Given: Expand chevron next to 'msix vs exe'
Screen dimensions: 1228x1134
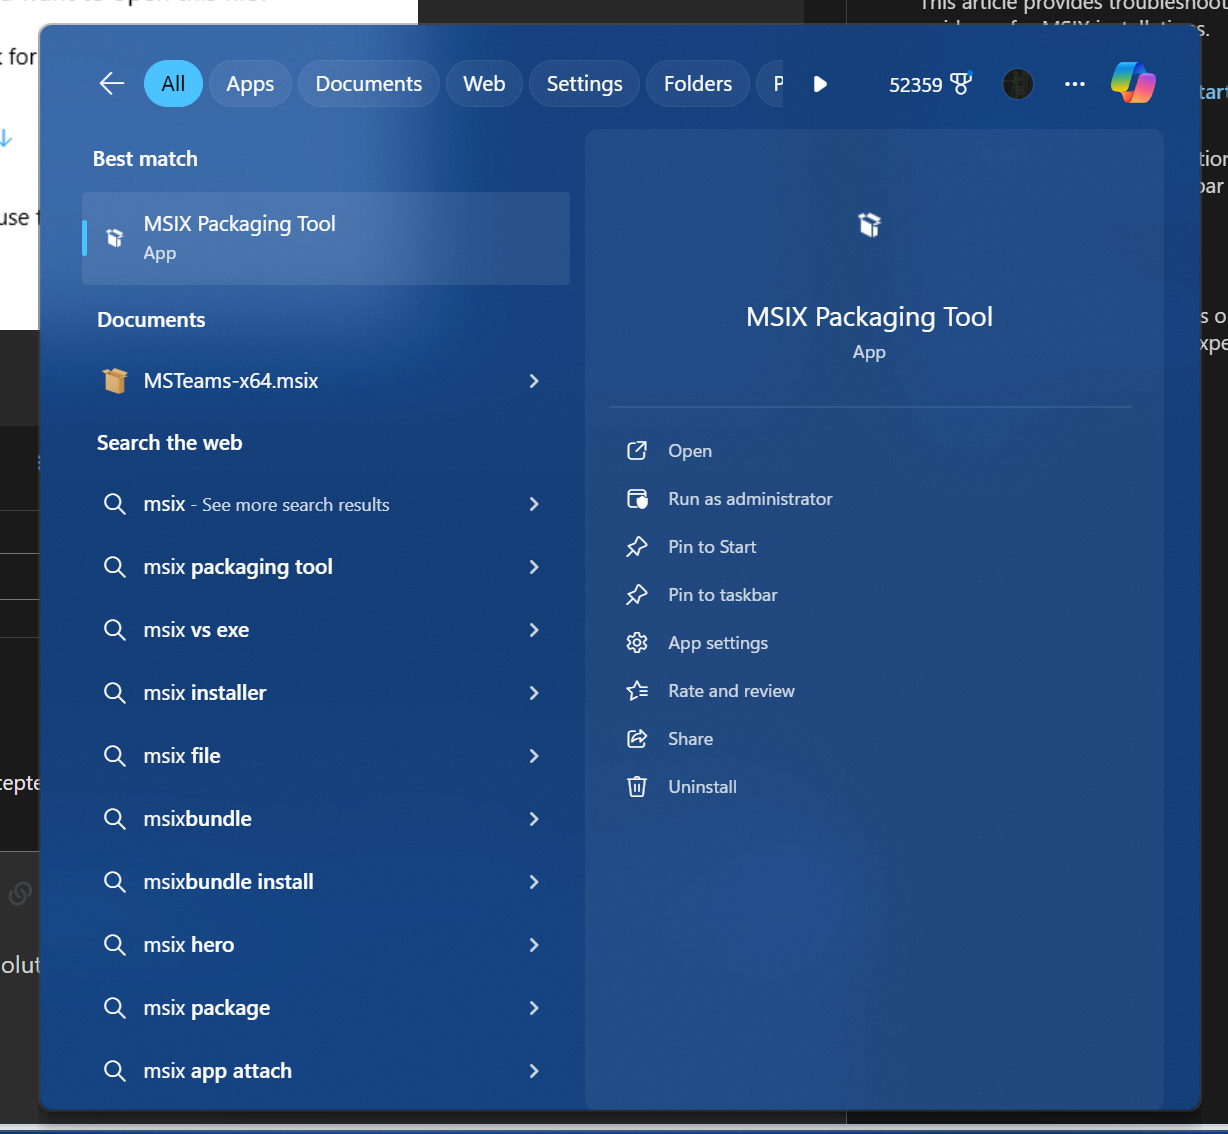Looking at the screenshot, I should pos(534,630).
